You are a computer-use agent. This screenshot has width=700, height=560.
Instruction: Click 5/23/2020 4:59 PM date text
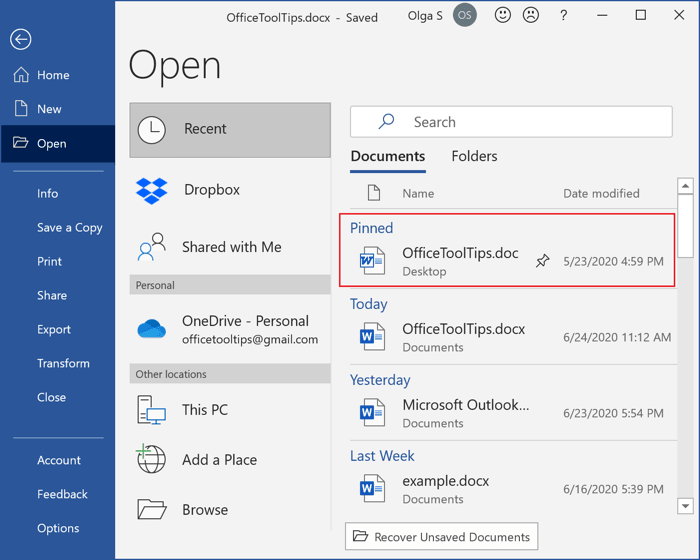[613, 261]
